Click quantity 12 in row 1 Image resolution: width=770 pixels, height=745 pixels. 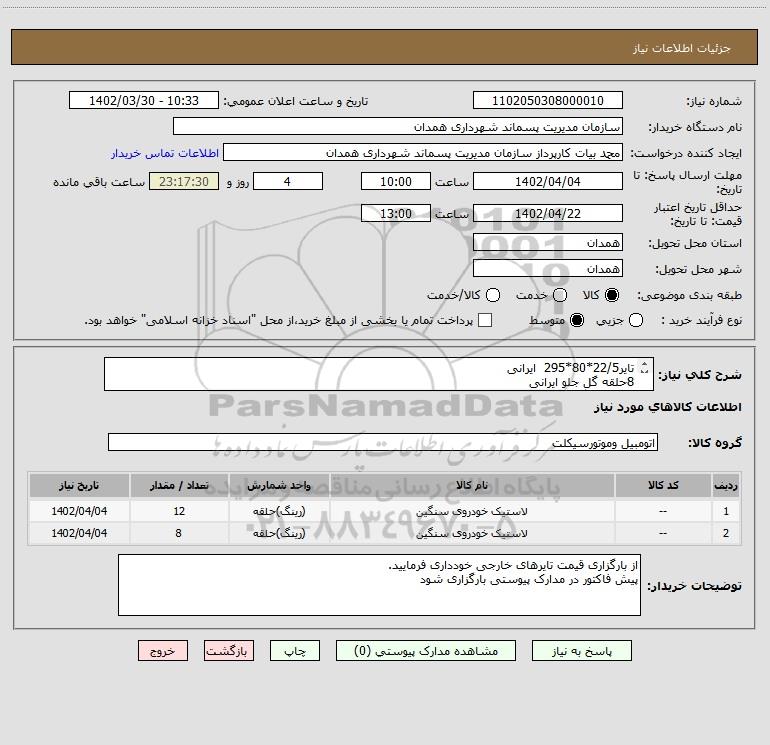[x=179, y=511]
